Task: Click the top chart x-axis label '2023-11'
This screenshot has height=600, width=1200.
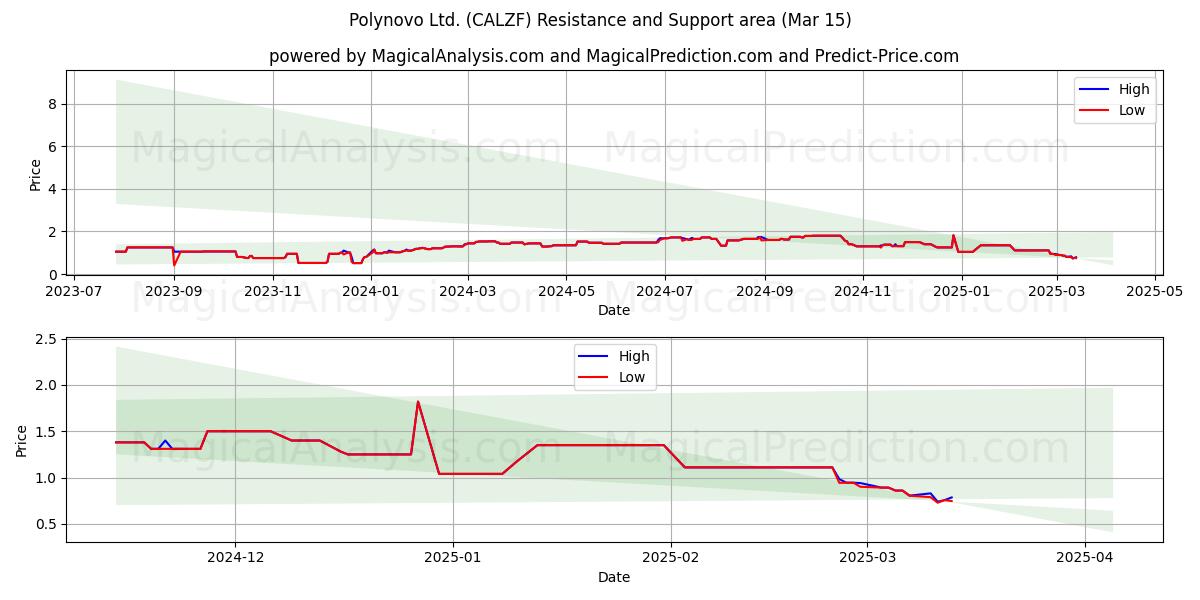Action: tap(272, 292)
